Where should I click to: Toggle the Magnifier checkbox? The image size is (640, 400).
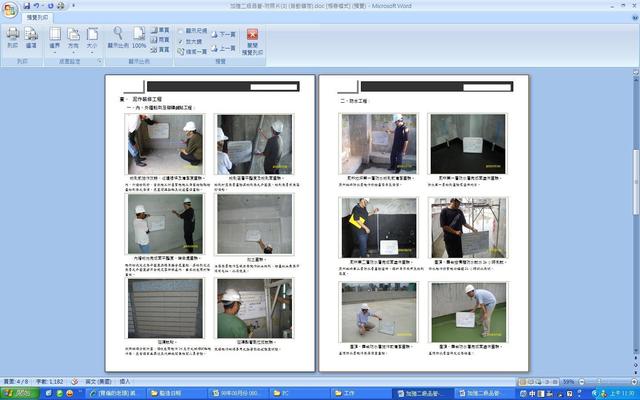[180, 42]
